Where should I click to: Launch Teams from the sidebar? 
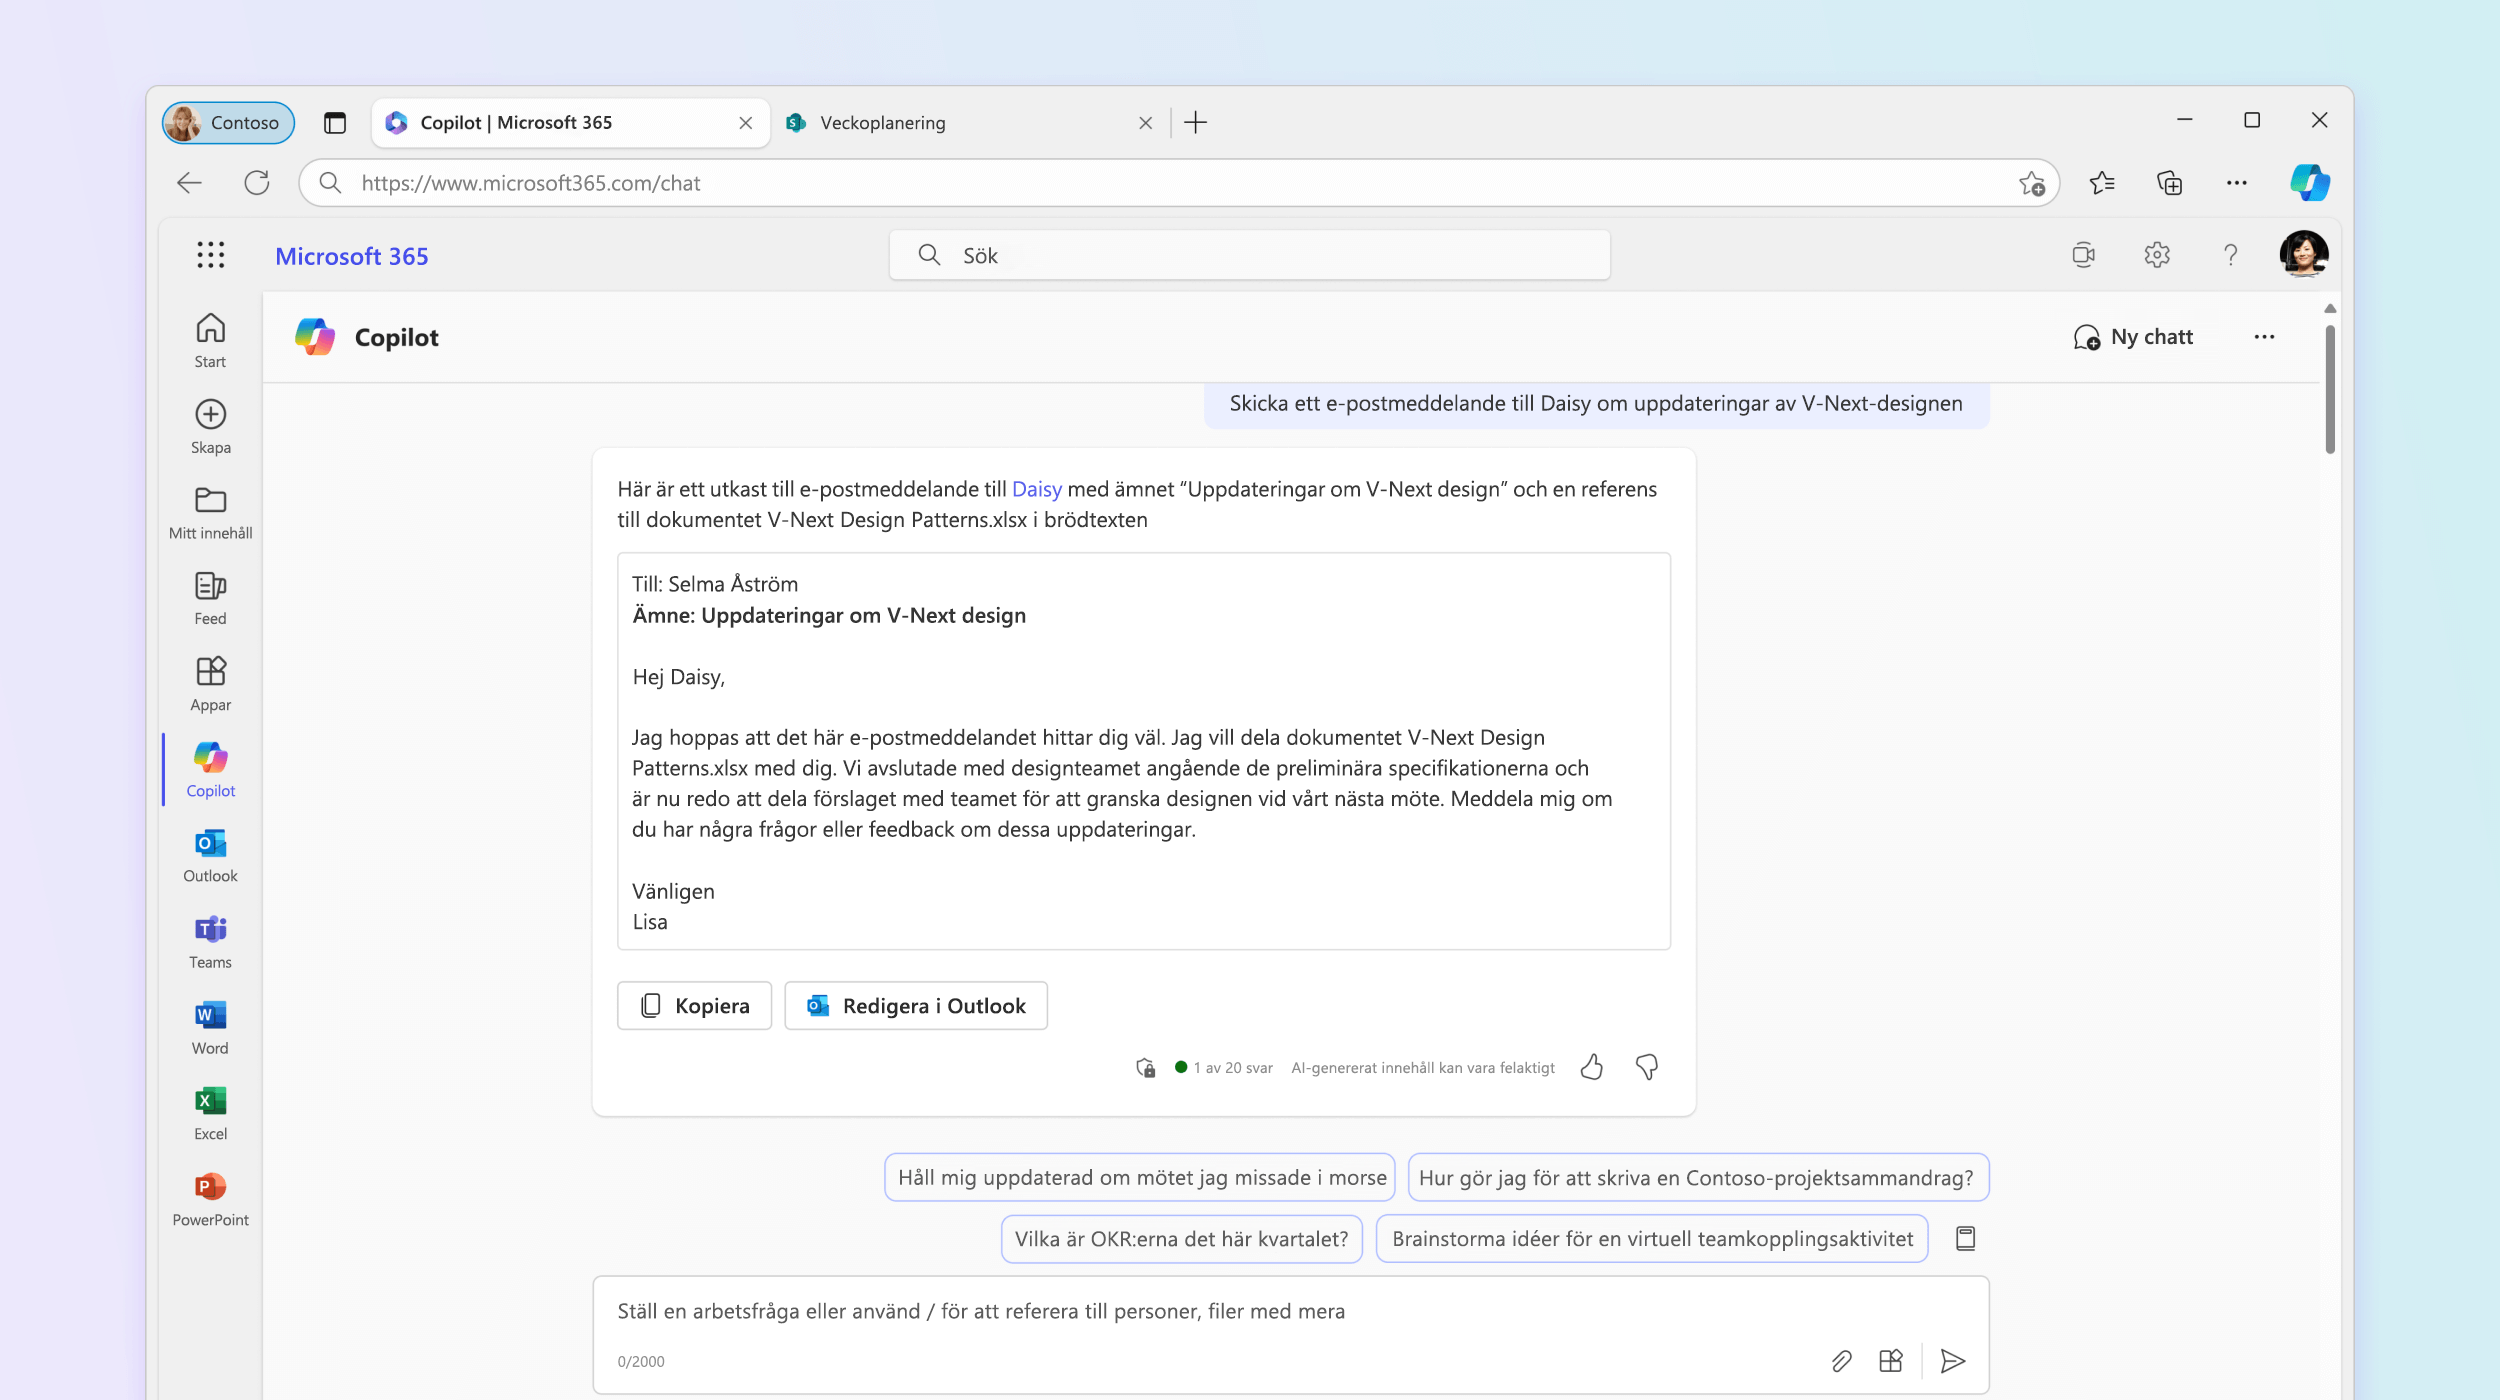click(x=210, y=942)
